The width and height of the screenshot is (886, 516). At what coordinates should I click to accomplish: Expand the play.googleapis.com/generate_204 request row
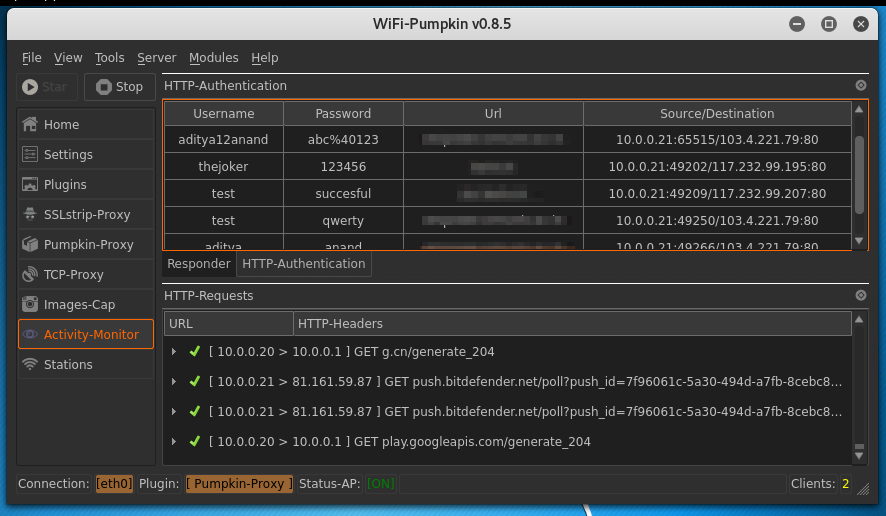point(174,441)
